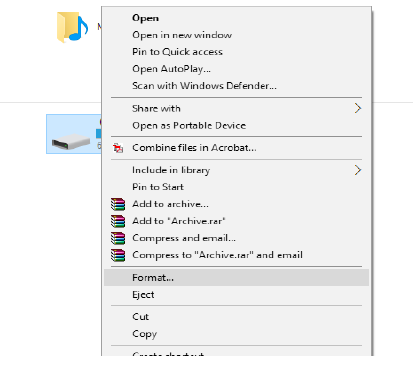419x365 pixels.
Task: Select the Format option
Action: tap(236, 278)
